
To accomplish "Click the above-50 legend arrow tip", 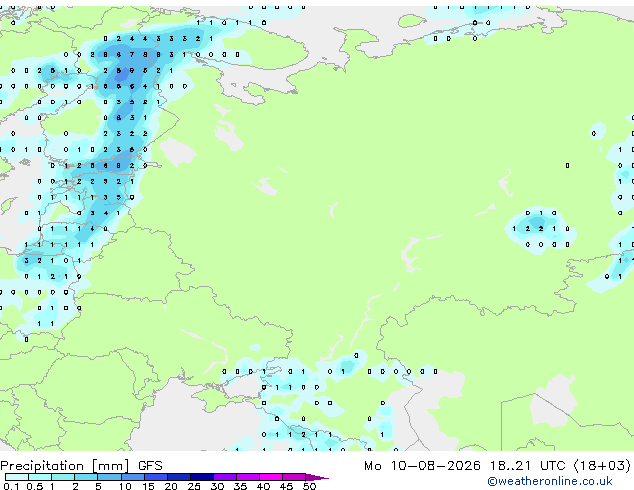I will point(317,477).
